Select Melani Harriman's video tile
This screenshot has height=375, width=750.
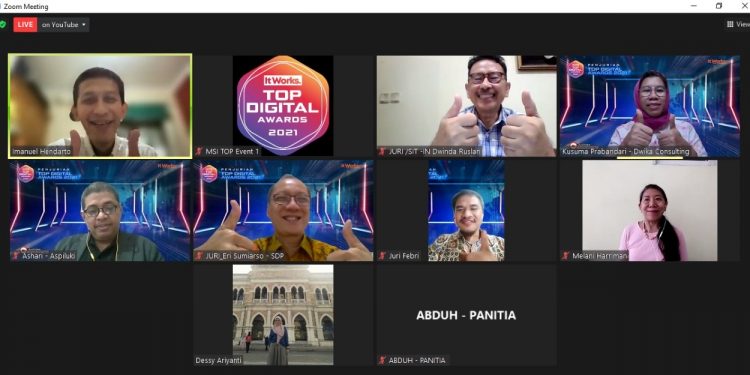pos(650,210)
